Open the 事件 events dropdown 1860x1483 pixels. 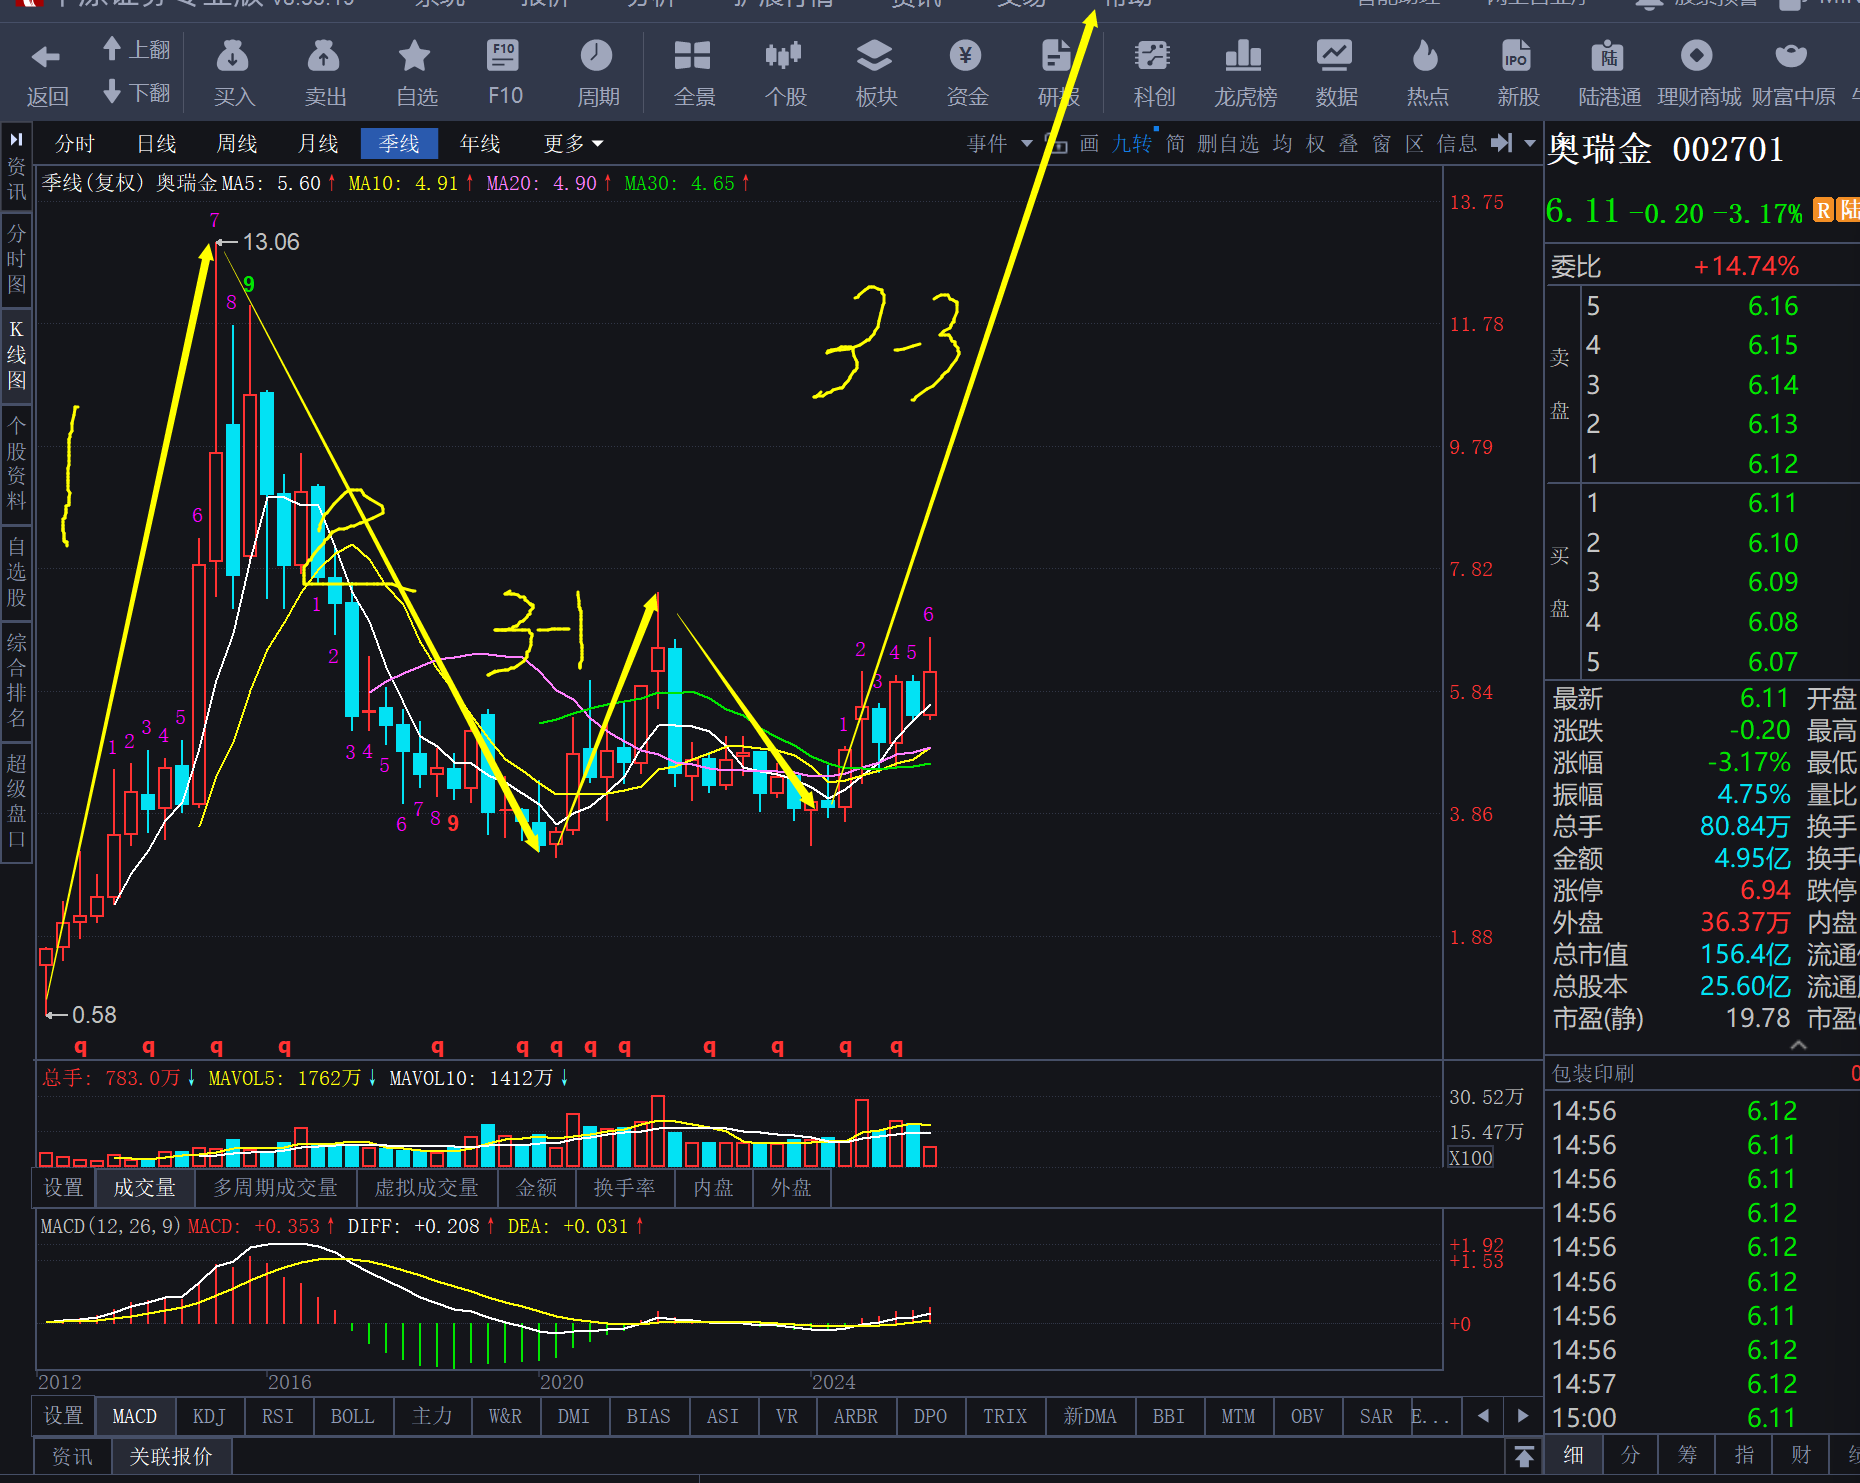(x=999, y=144)
